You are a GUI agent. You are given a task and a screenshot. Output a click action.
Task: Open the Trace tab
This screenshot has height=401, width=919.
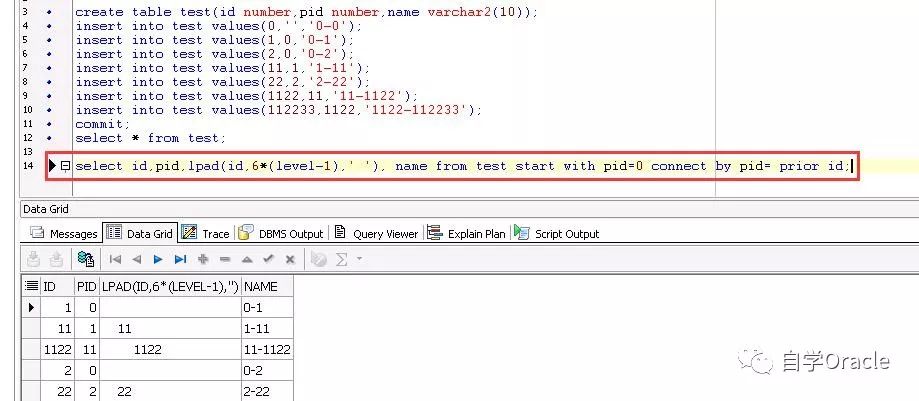click(206, 233)
